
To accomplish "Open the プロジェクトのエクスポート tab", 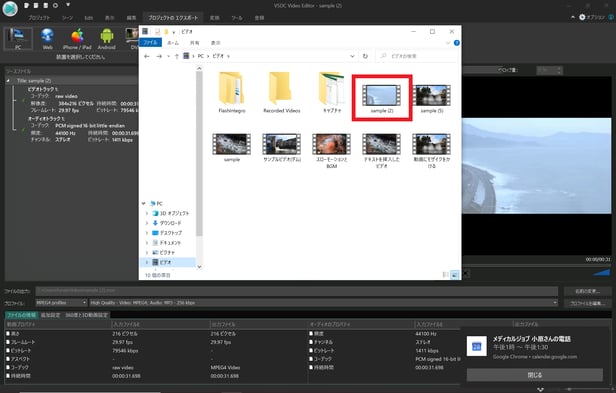I will 173,18.
